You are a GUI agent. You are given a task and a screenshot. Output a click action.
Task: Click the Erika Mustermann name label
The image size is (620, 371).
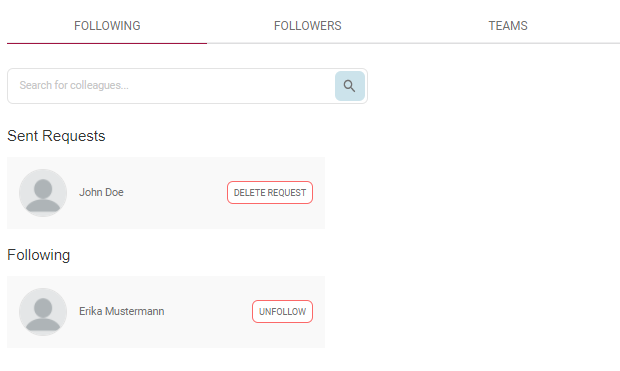point(121,311)
